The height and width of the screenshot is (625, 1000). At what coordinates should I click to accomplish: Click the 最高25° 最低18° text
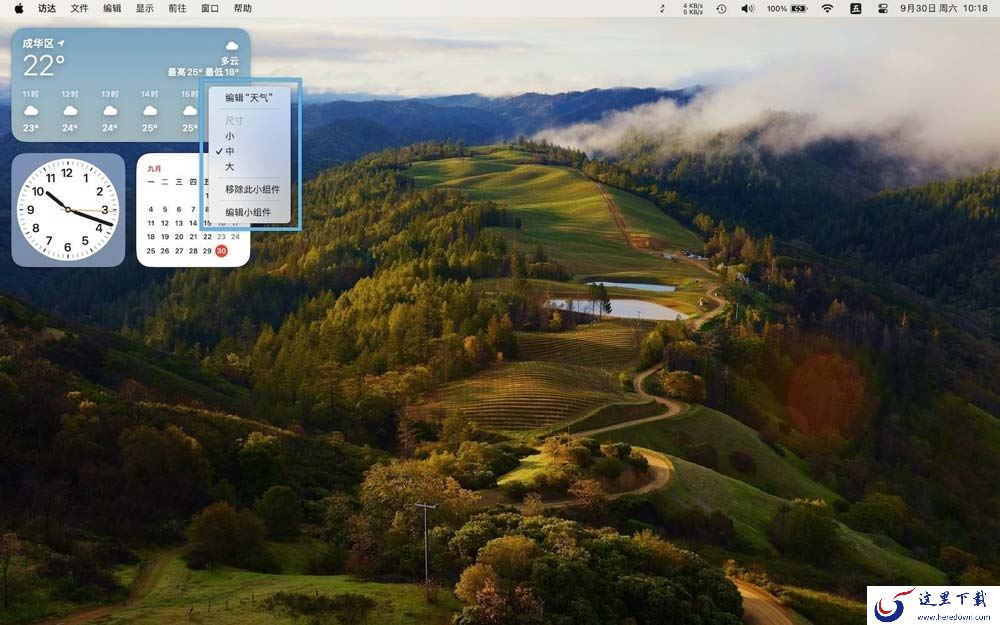click(203, 72)
